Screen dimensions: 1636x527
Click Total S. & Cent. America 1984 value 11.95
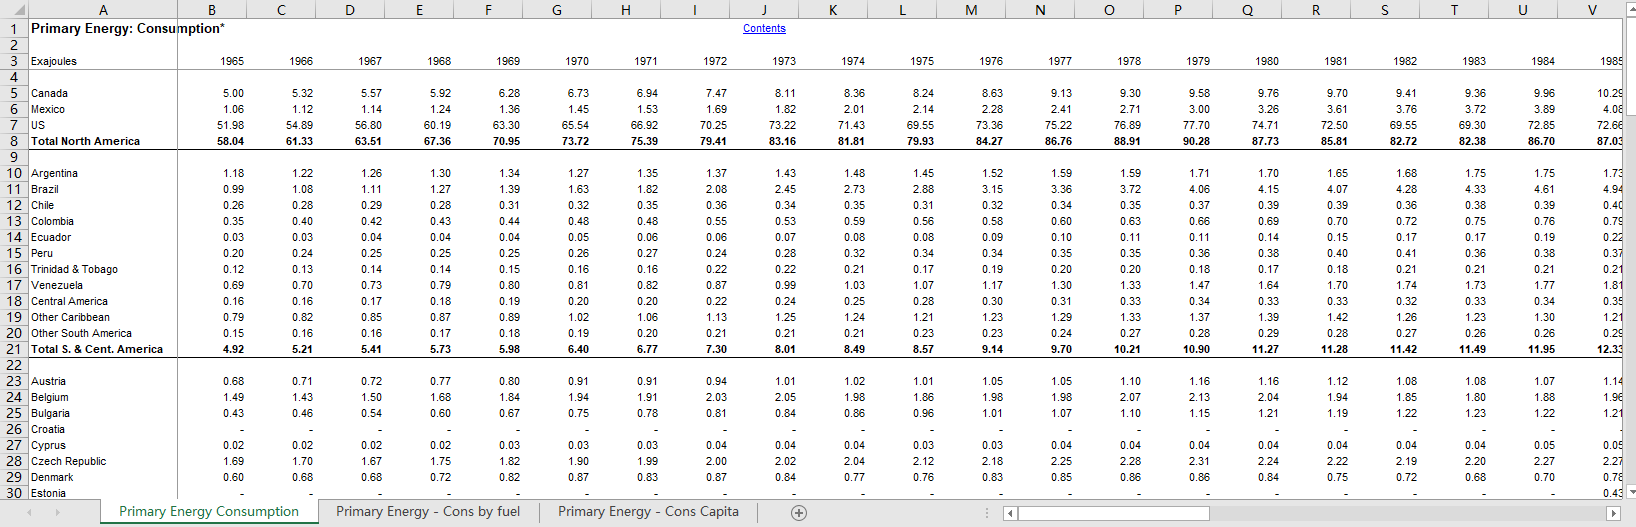pos(1541,349)
